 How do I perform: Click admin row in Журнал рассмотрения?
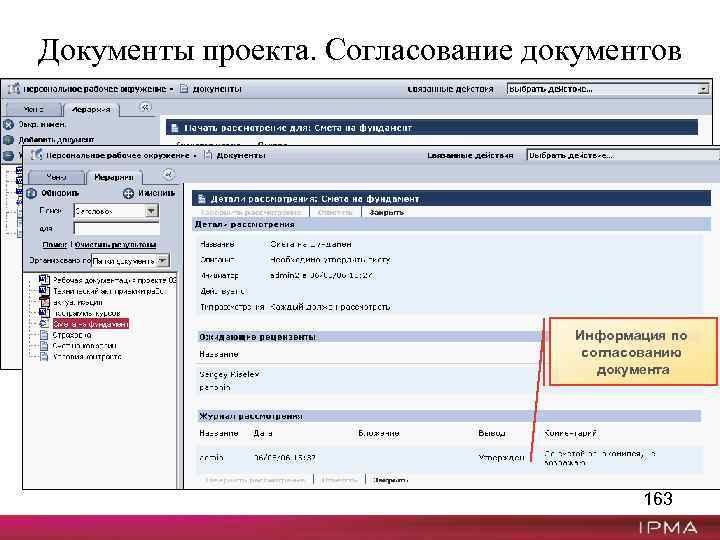(450, 458)
